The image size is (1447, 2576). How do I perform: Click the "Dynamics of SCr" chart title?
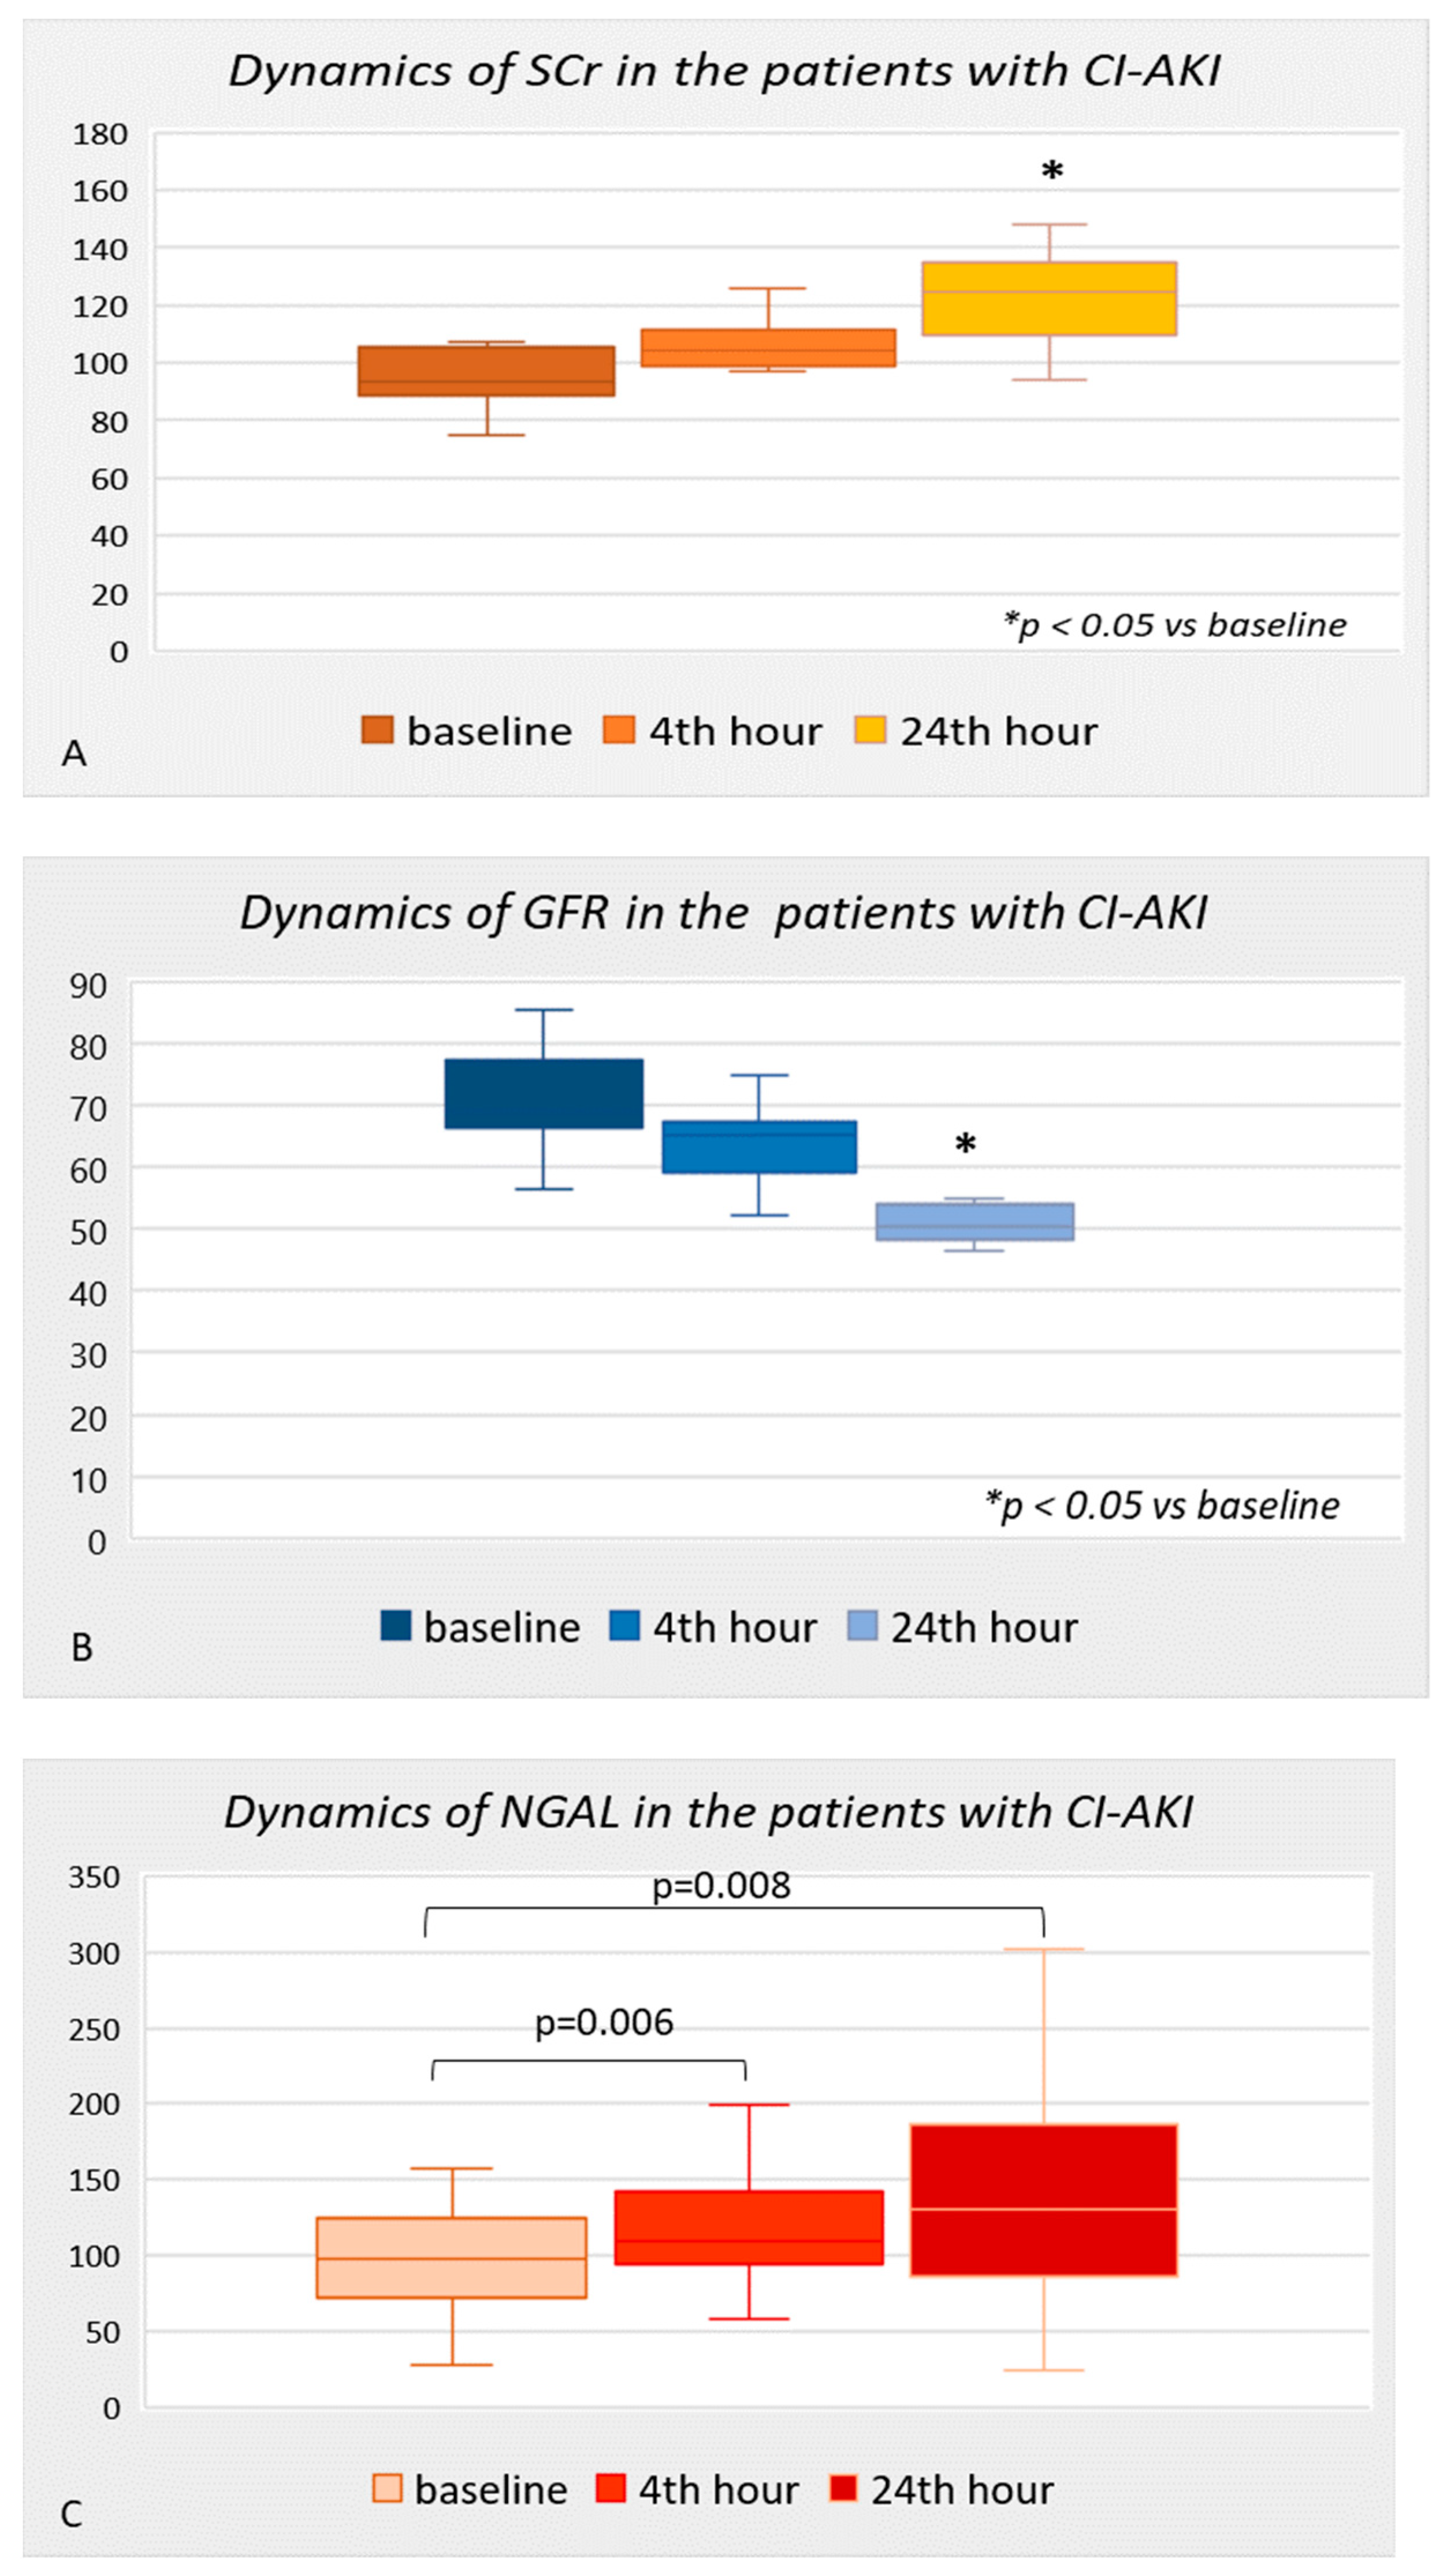point(724,71)
